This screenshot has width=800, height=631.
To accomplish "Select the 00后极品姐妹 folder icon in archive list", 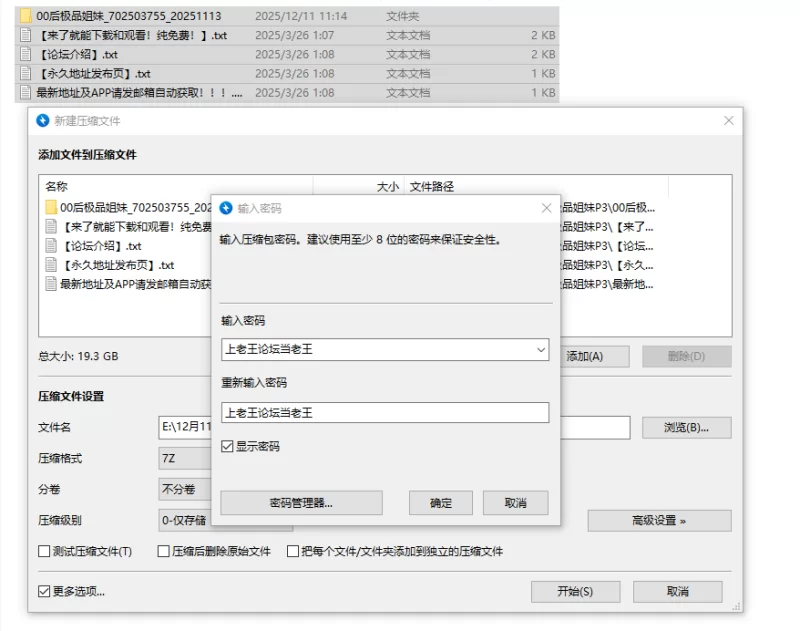I will click(50, 207).
